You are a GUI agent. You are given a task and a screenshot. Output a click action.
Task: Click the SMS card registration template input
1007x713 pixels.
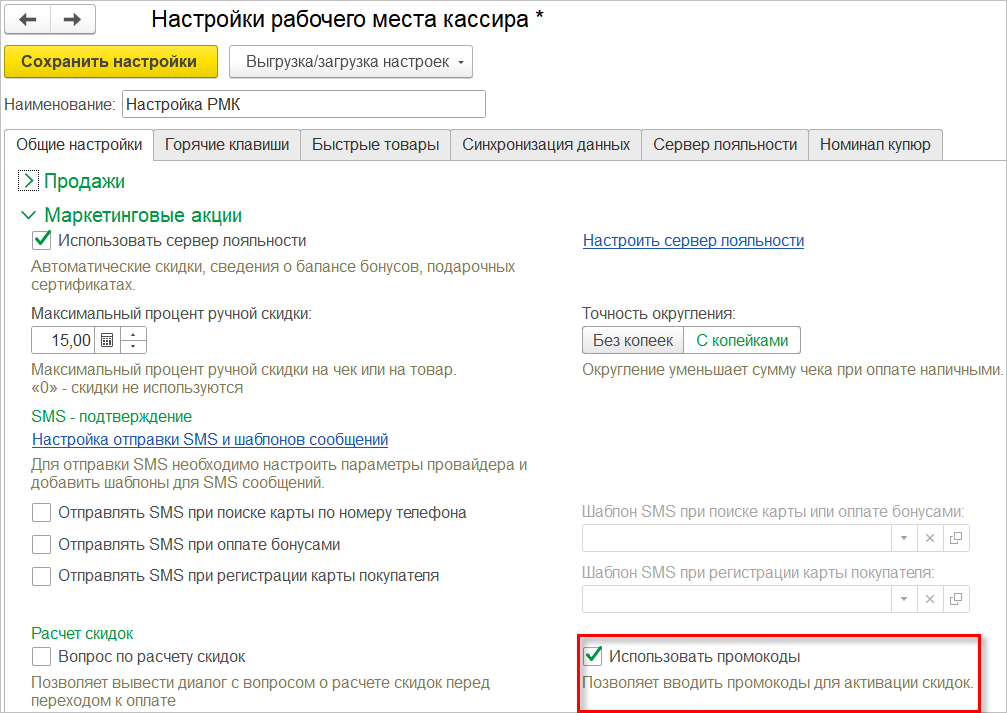737,599
